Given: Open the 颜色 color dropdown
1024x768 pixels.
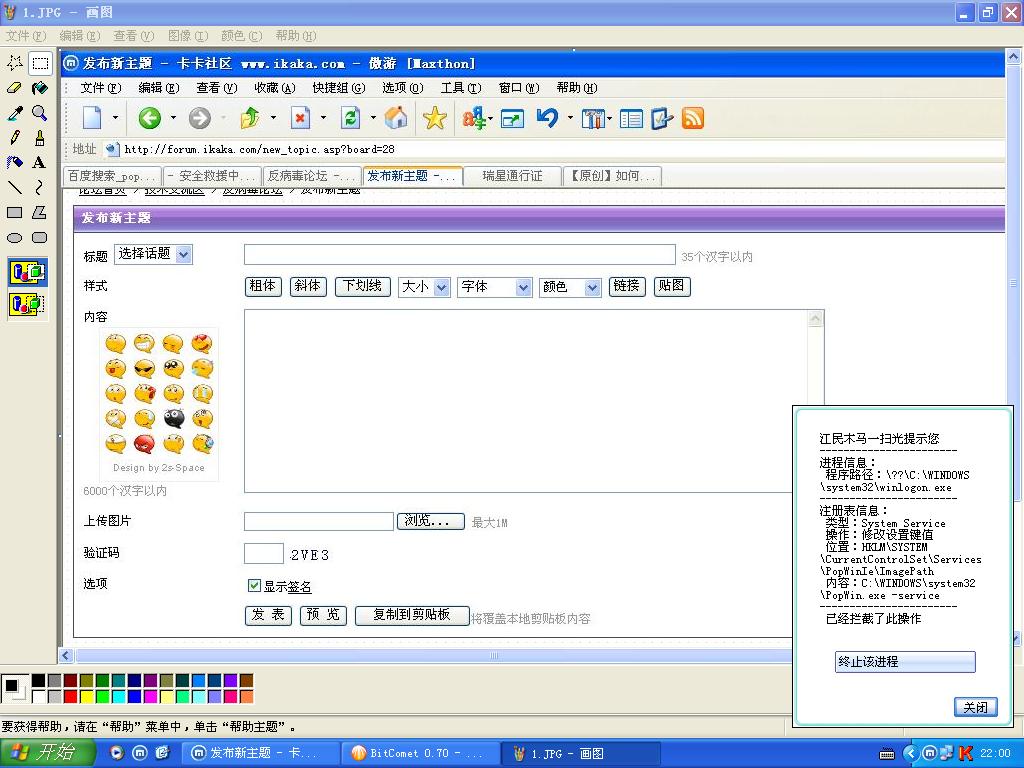Looking at the screenshot, I should pos(569,287).
